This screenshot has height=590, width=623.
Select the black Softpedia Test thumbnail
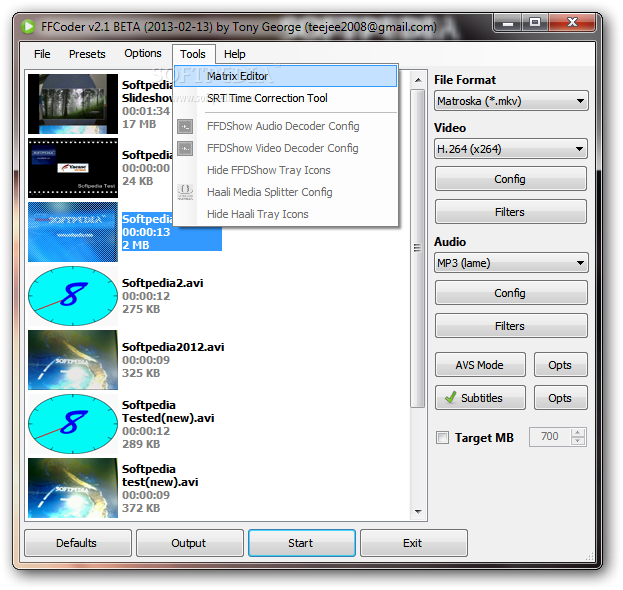[73, 168]
